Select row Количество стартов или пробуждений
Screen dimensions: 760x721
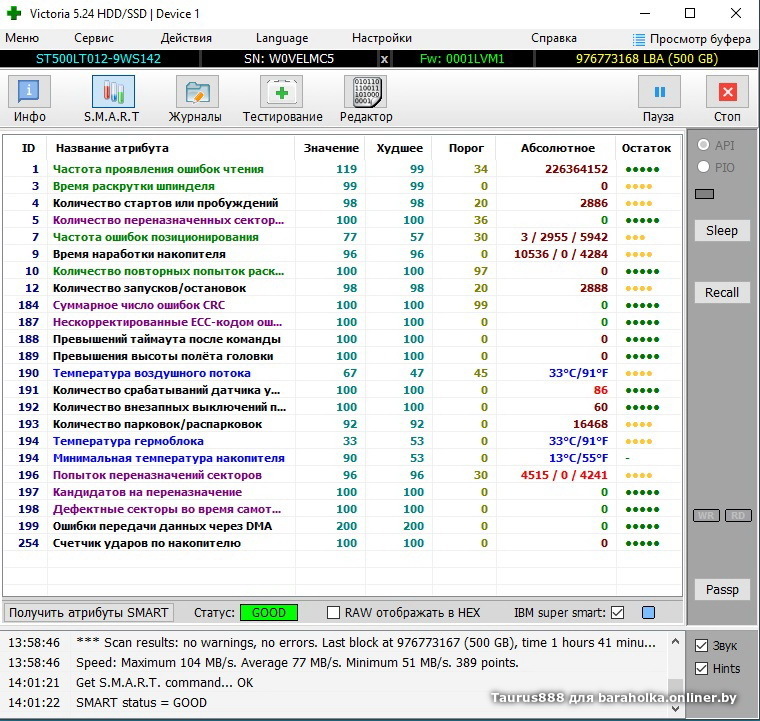342,203
